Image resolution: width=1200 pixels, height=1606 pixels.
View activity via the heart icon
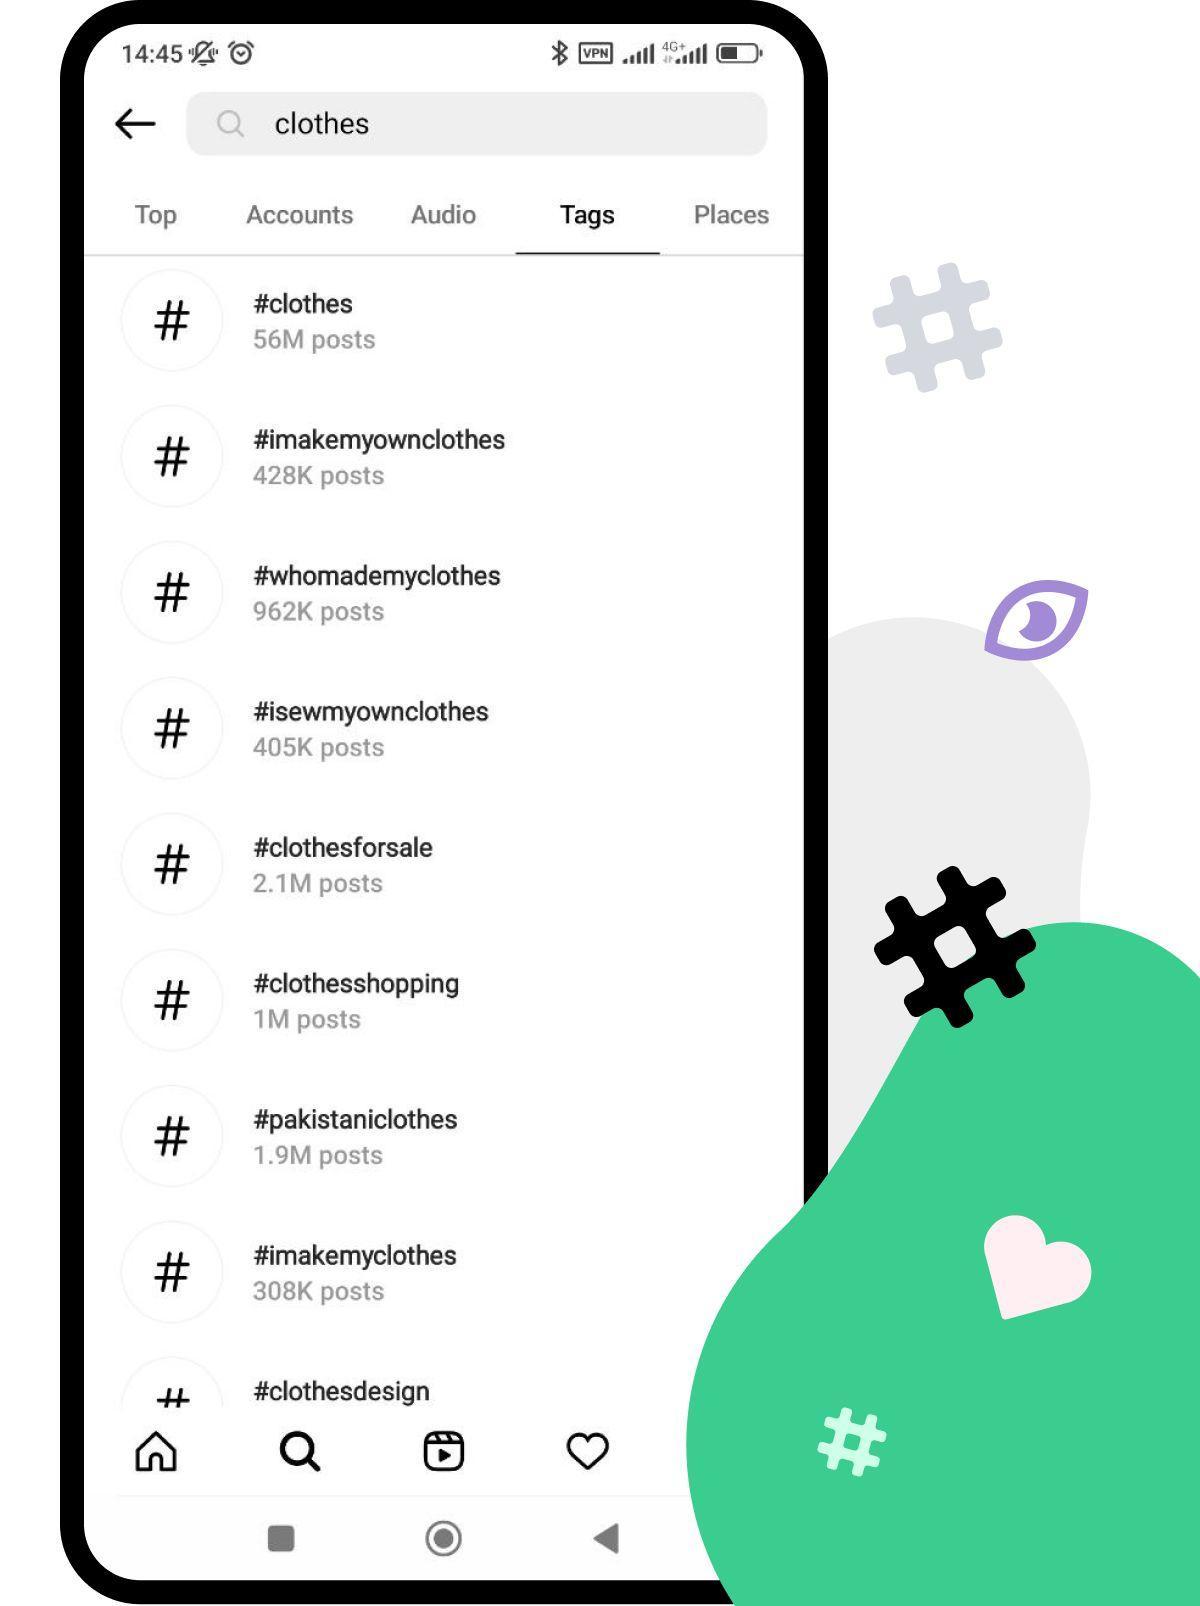coord(587,1452)
